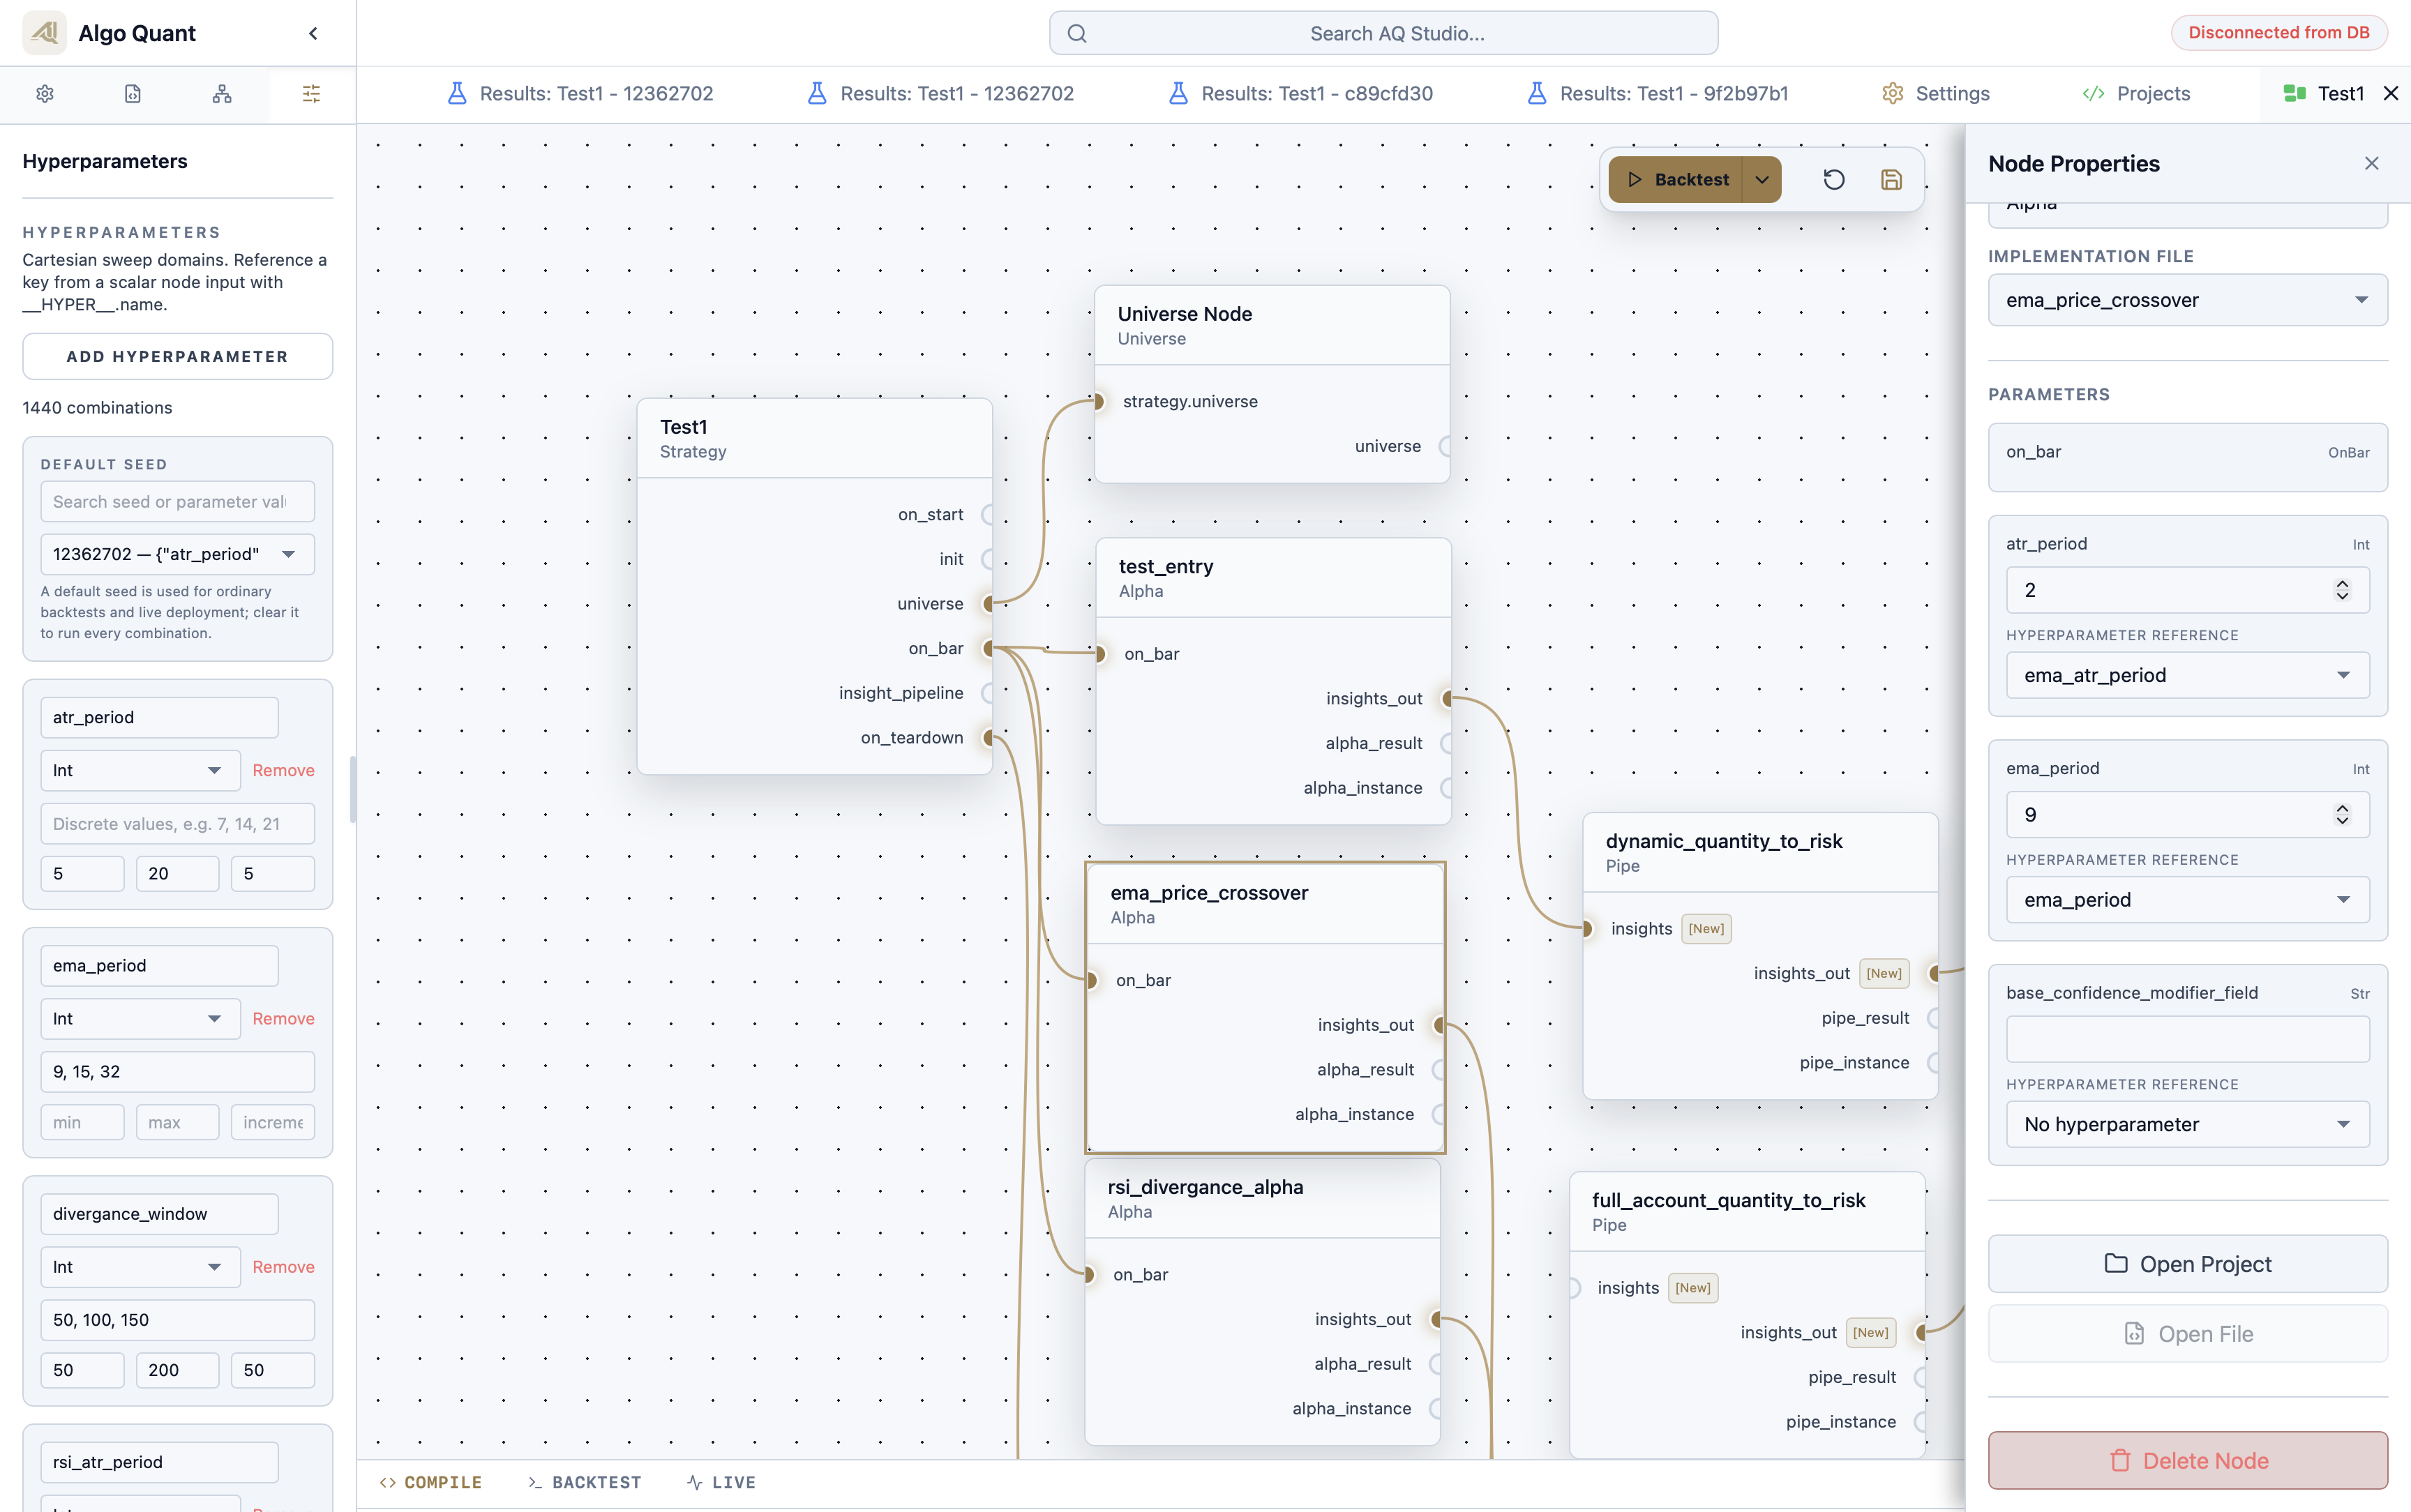Click the test_entry insights_out port
This screenshot has height=1512, width=2411.
tap(1447, 699)
